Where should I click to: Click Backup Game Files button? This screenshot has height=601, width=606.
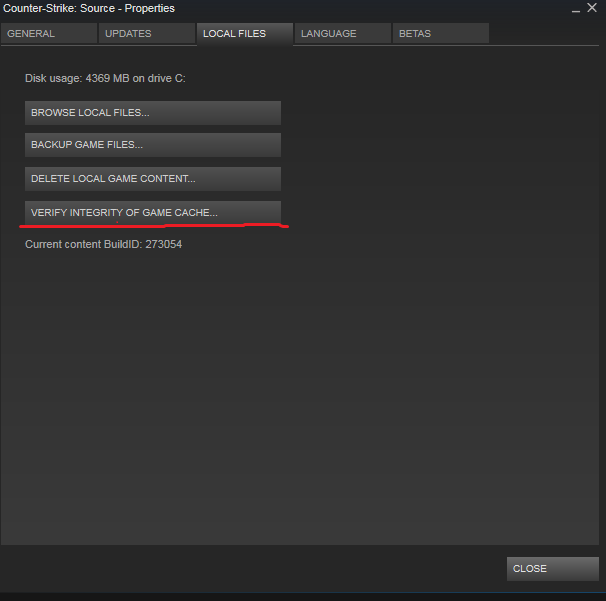tap(153, 145)
